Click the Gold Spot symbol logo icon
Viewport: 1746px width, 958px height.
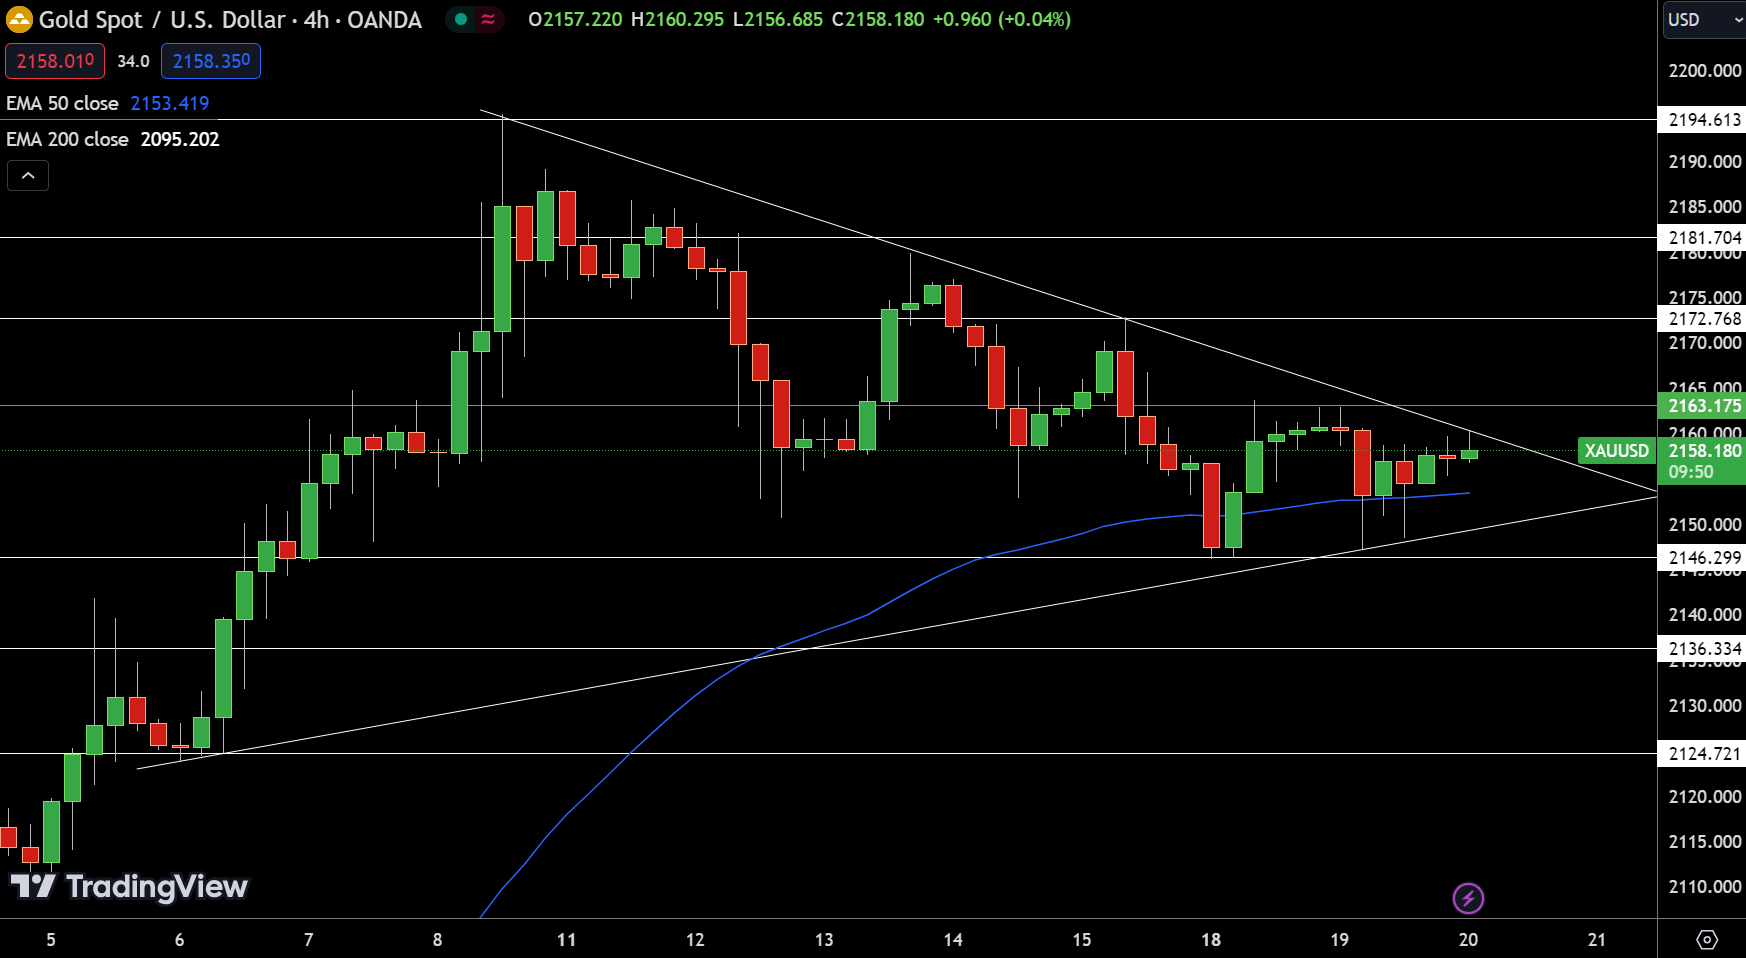point(19,19)
